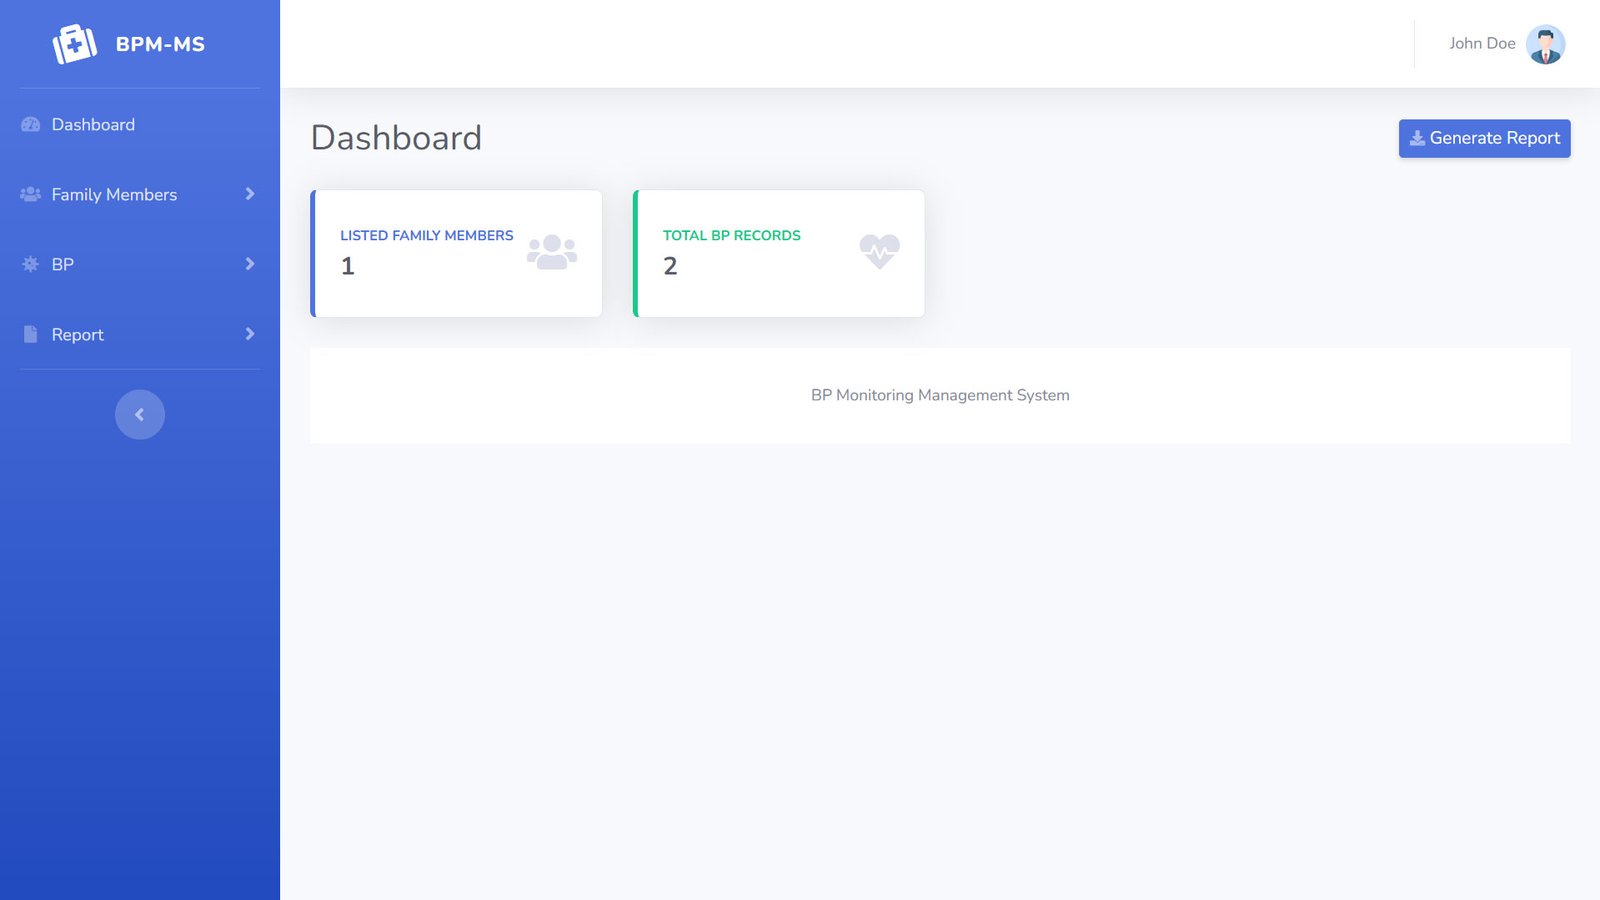
Task: Click the Report file icon in sidebar
Action: tap(30, 335)
